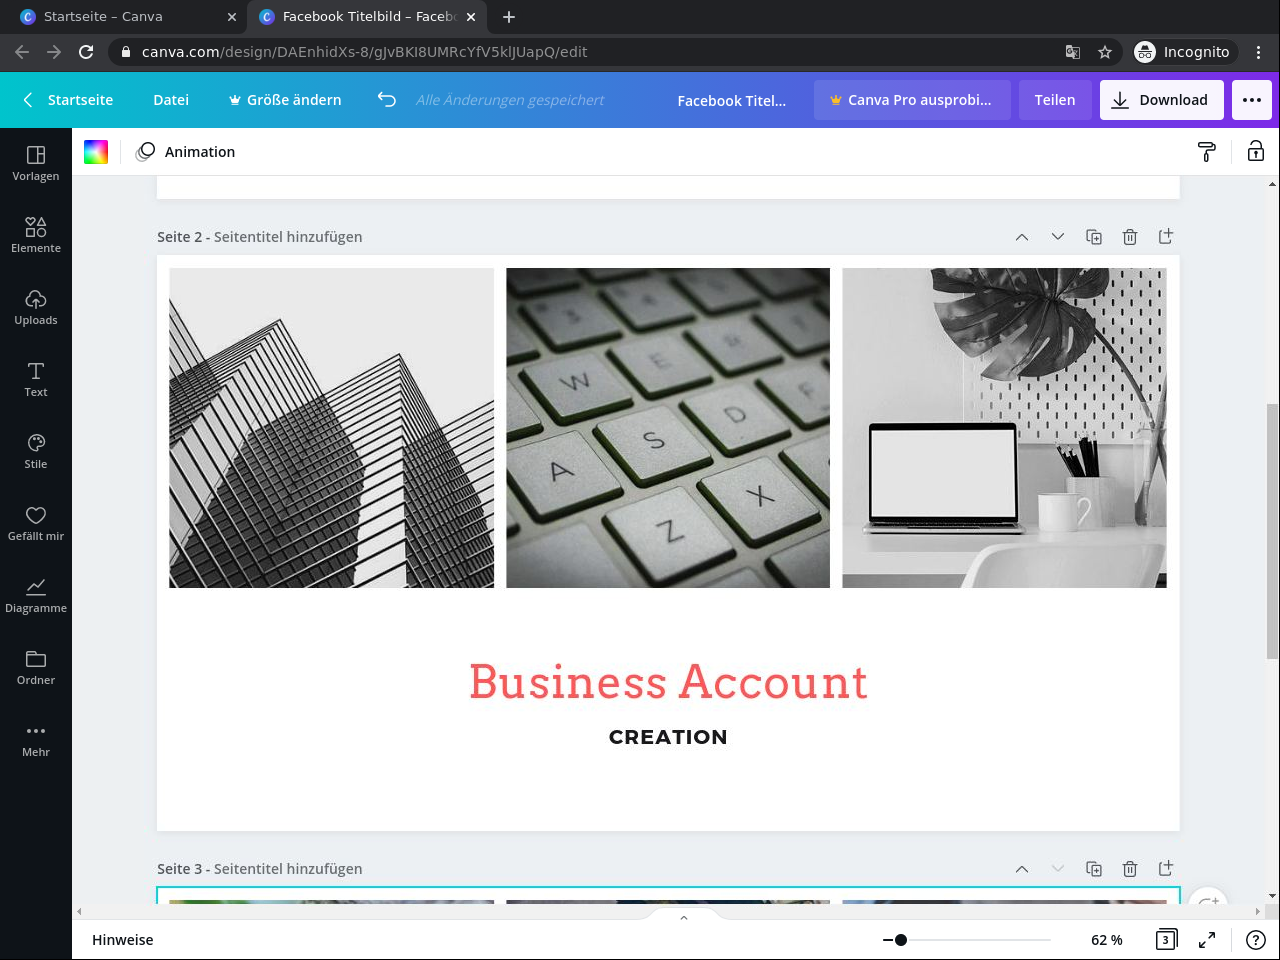Open the three-dot more options menu
Viewport: 1280px width, 960px height.
point(1252,100)
